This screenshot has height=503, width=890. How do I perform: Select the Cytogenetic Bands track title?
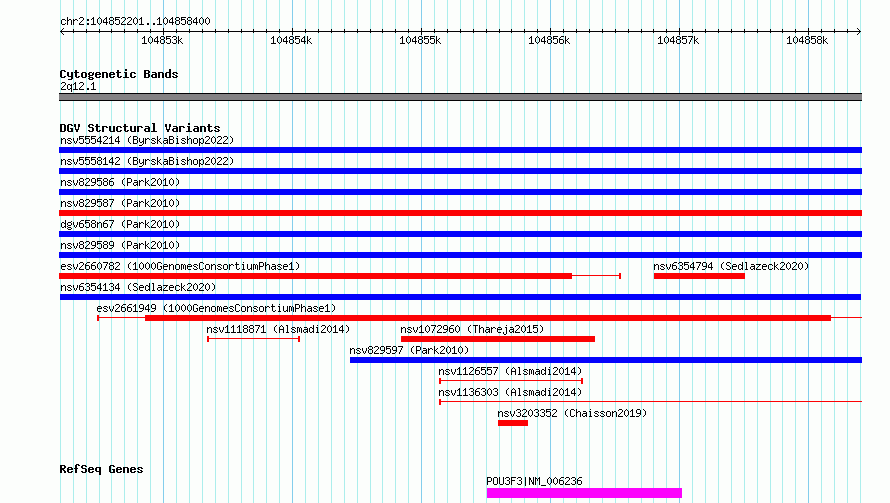[119, 74]
